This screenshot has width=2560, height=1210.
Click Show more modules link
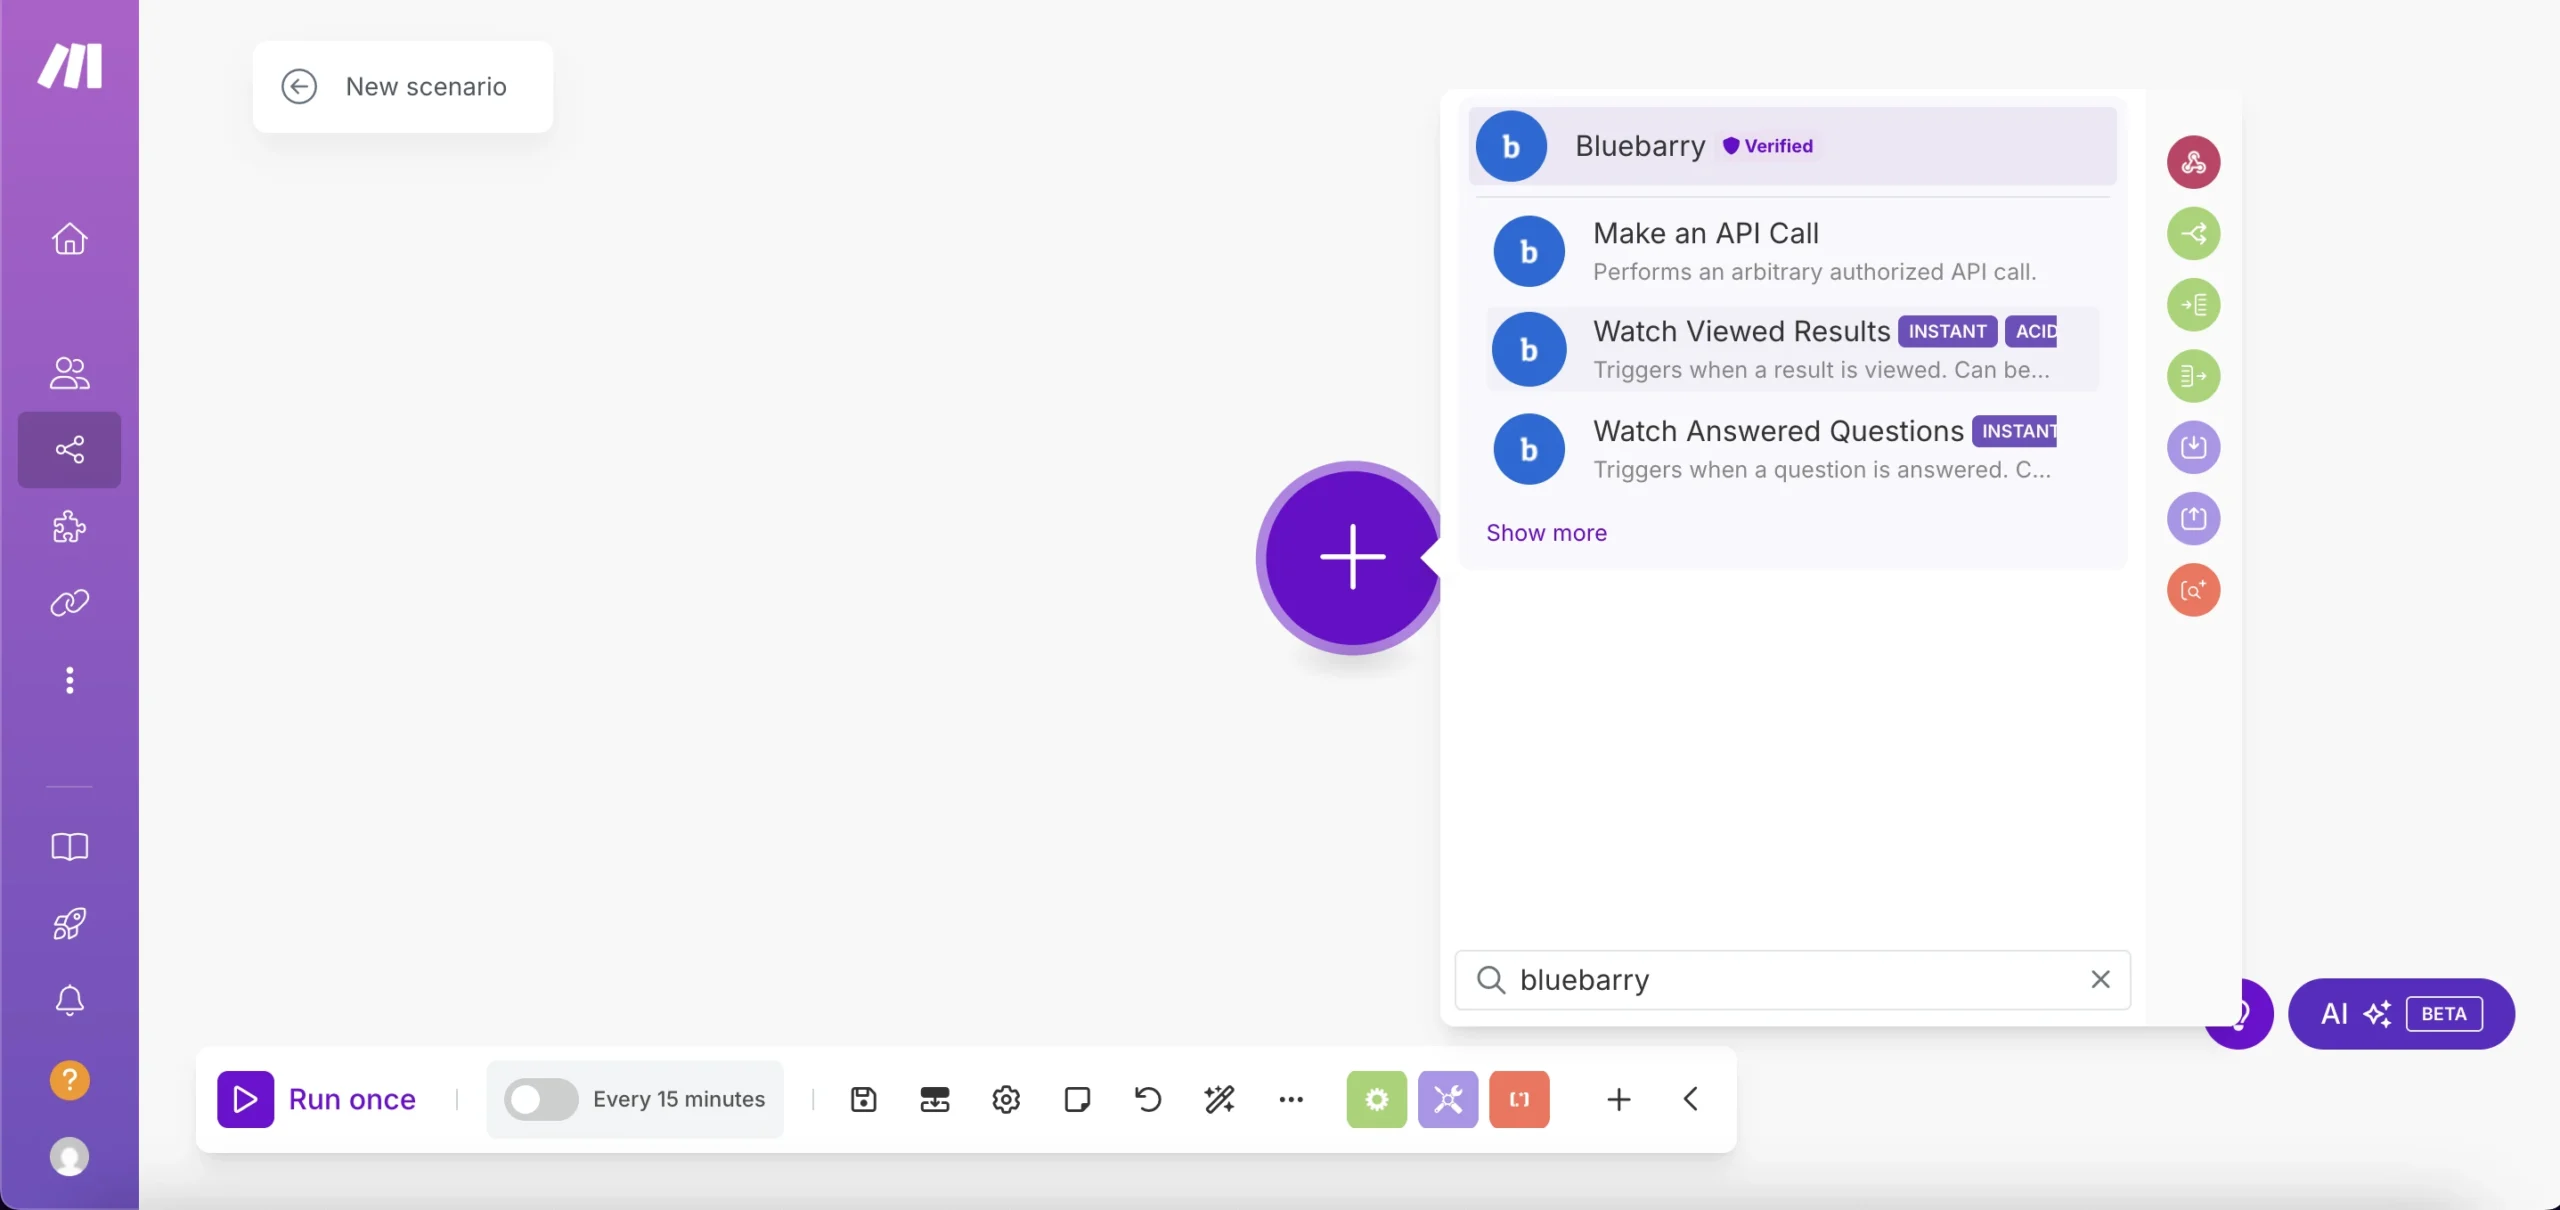click(x=1546, y=533)
